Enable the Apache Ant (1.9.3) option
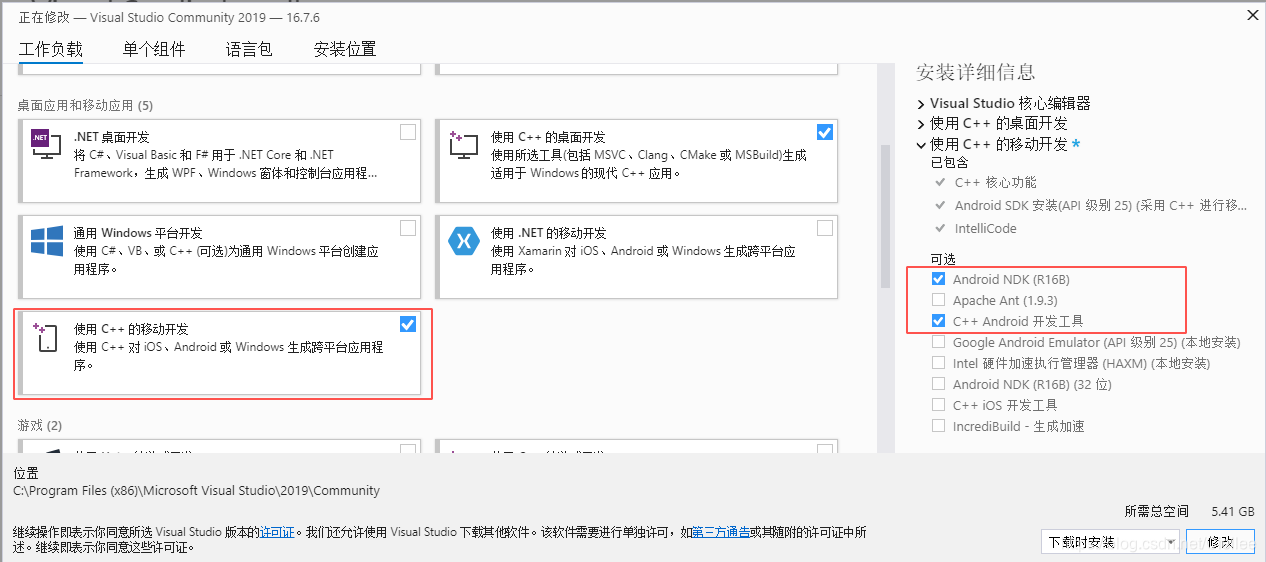 pos(938,300)
